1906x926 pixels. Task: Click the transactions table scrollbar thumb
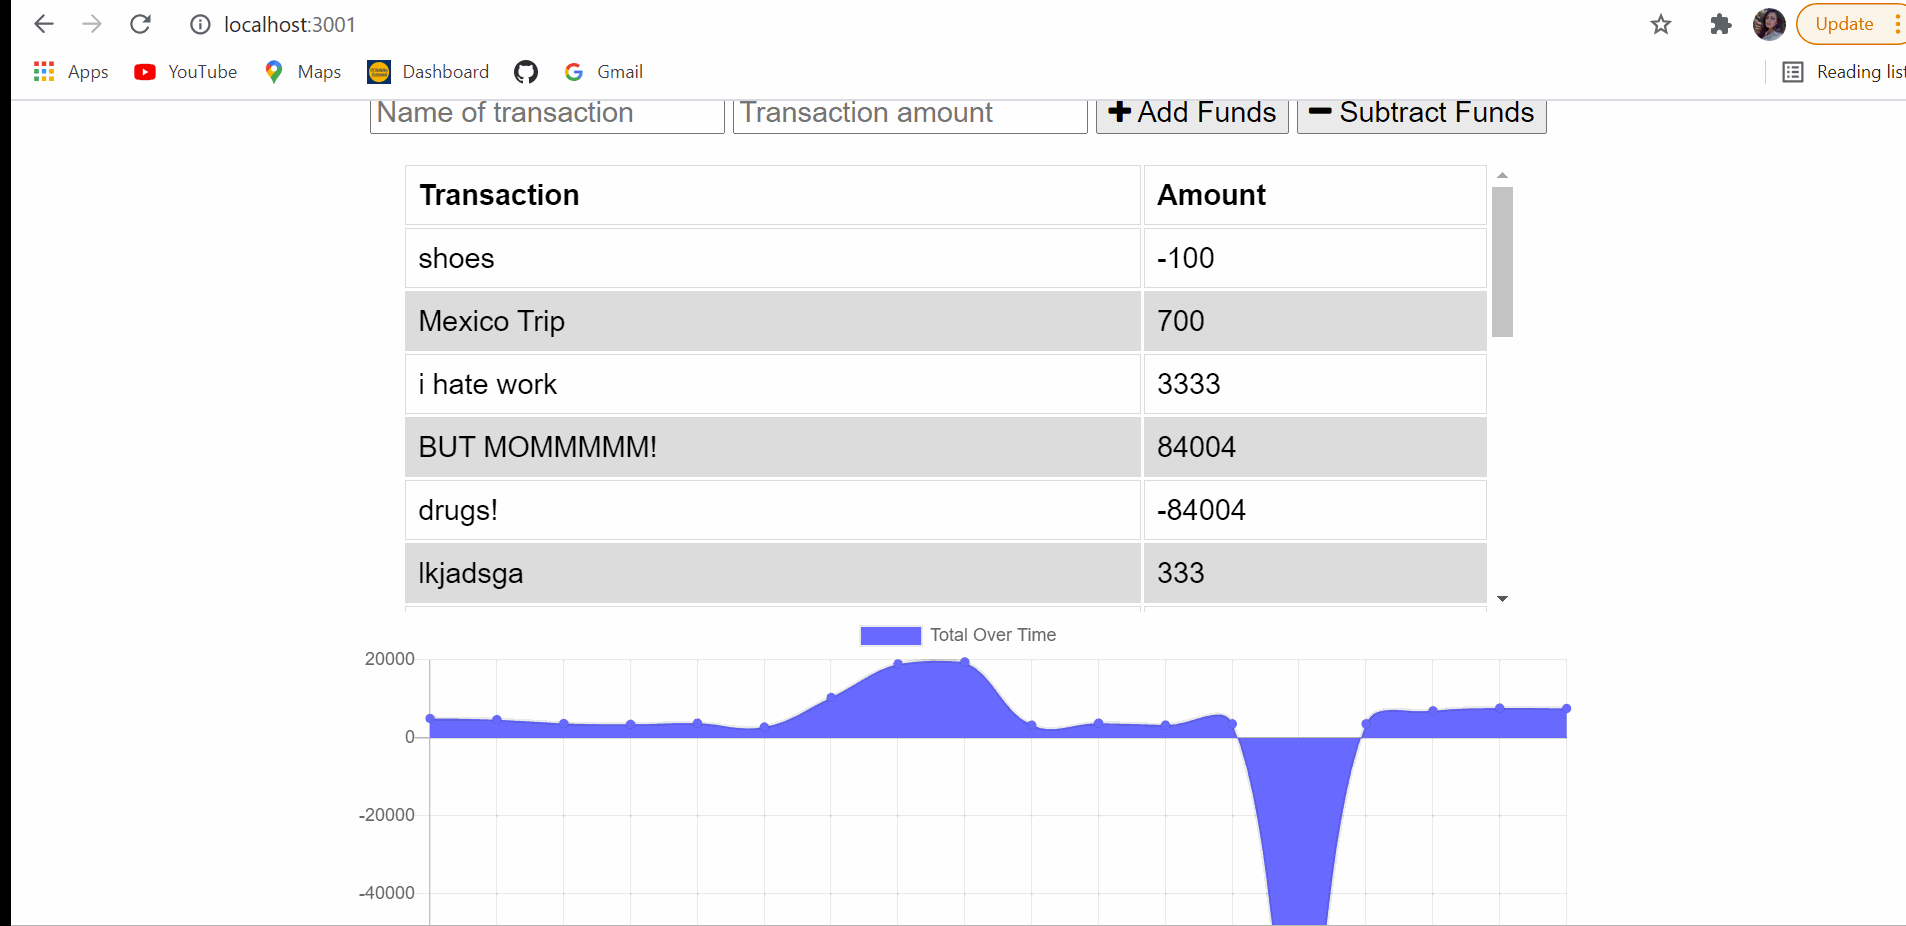click(1502, 262)
